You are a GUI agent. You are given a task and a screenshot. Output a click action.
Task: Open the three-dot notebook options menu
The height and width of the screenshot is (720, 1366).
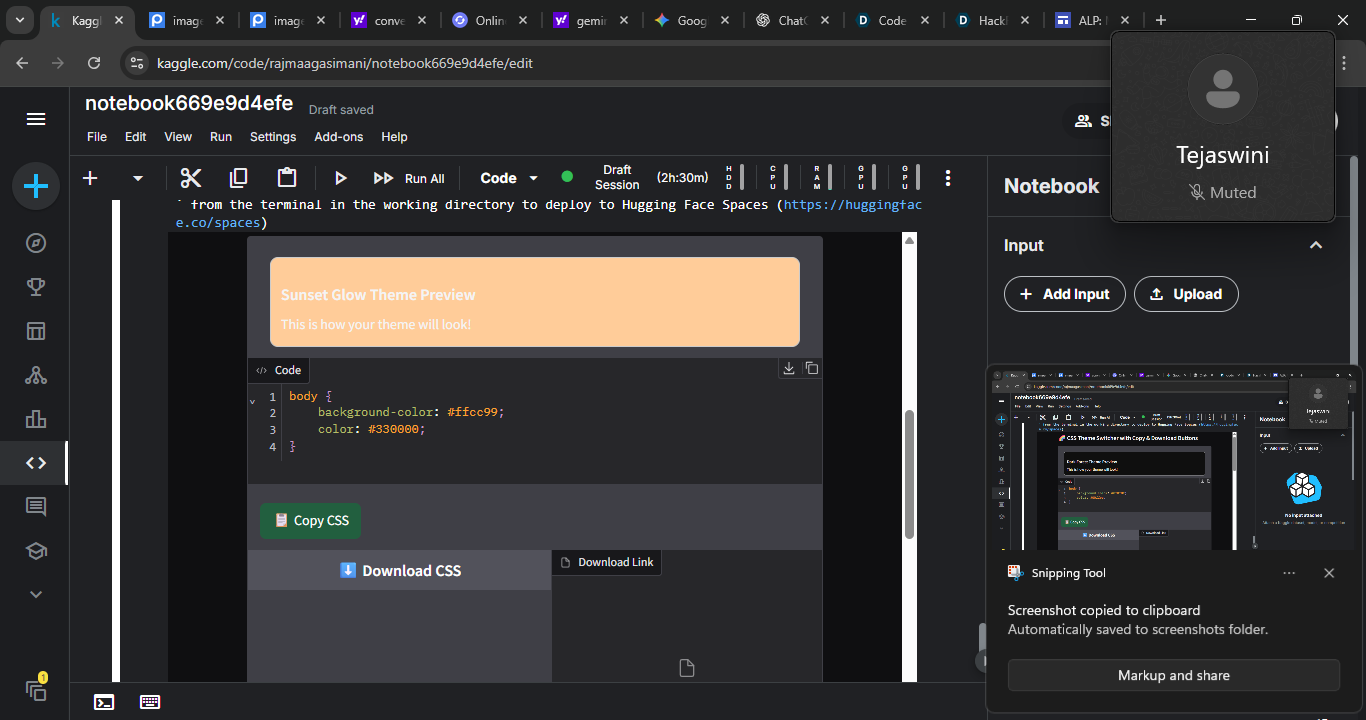948,178
